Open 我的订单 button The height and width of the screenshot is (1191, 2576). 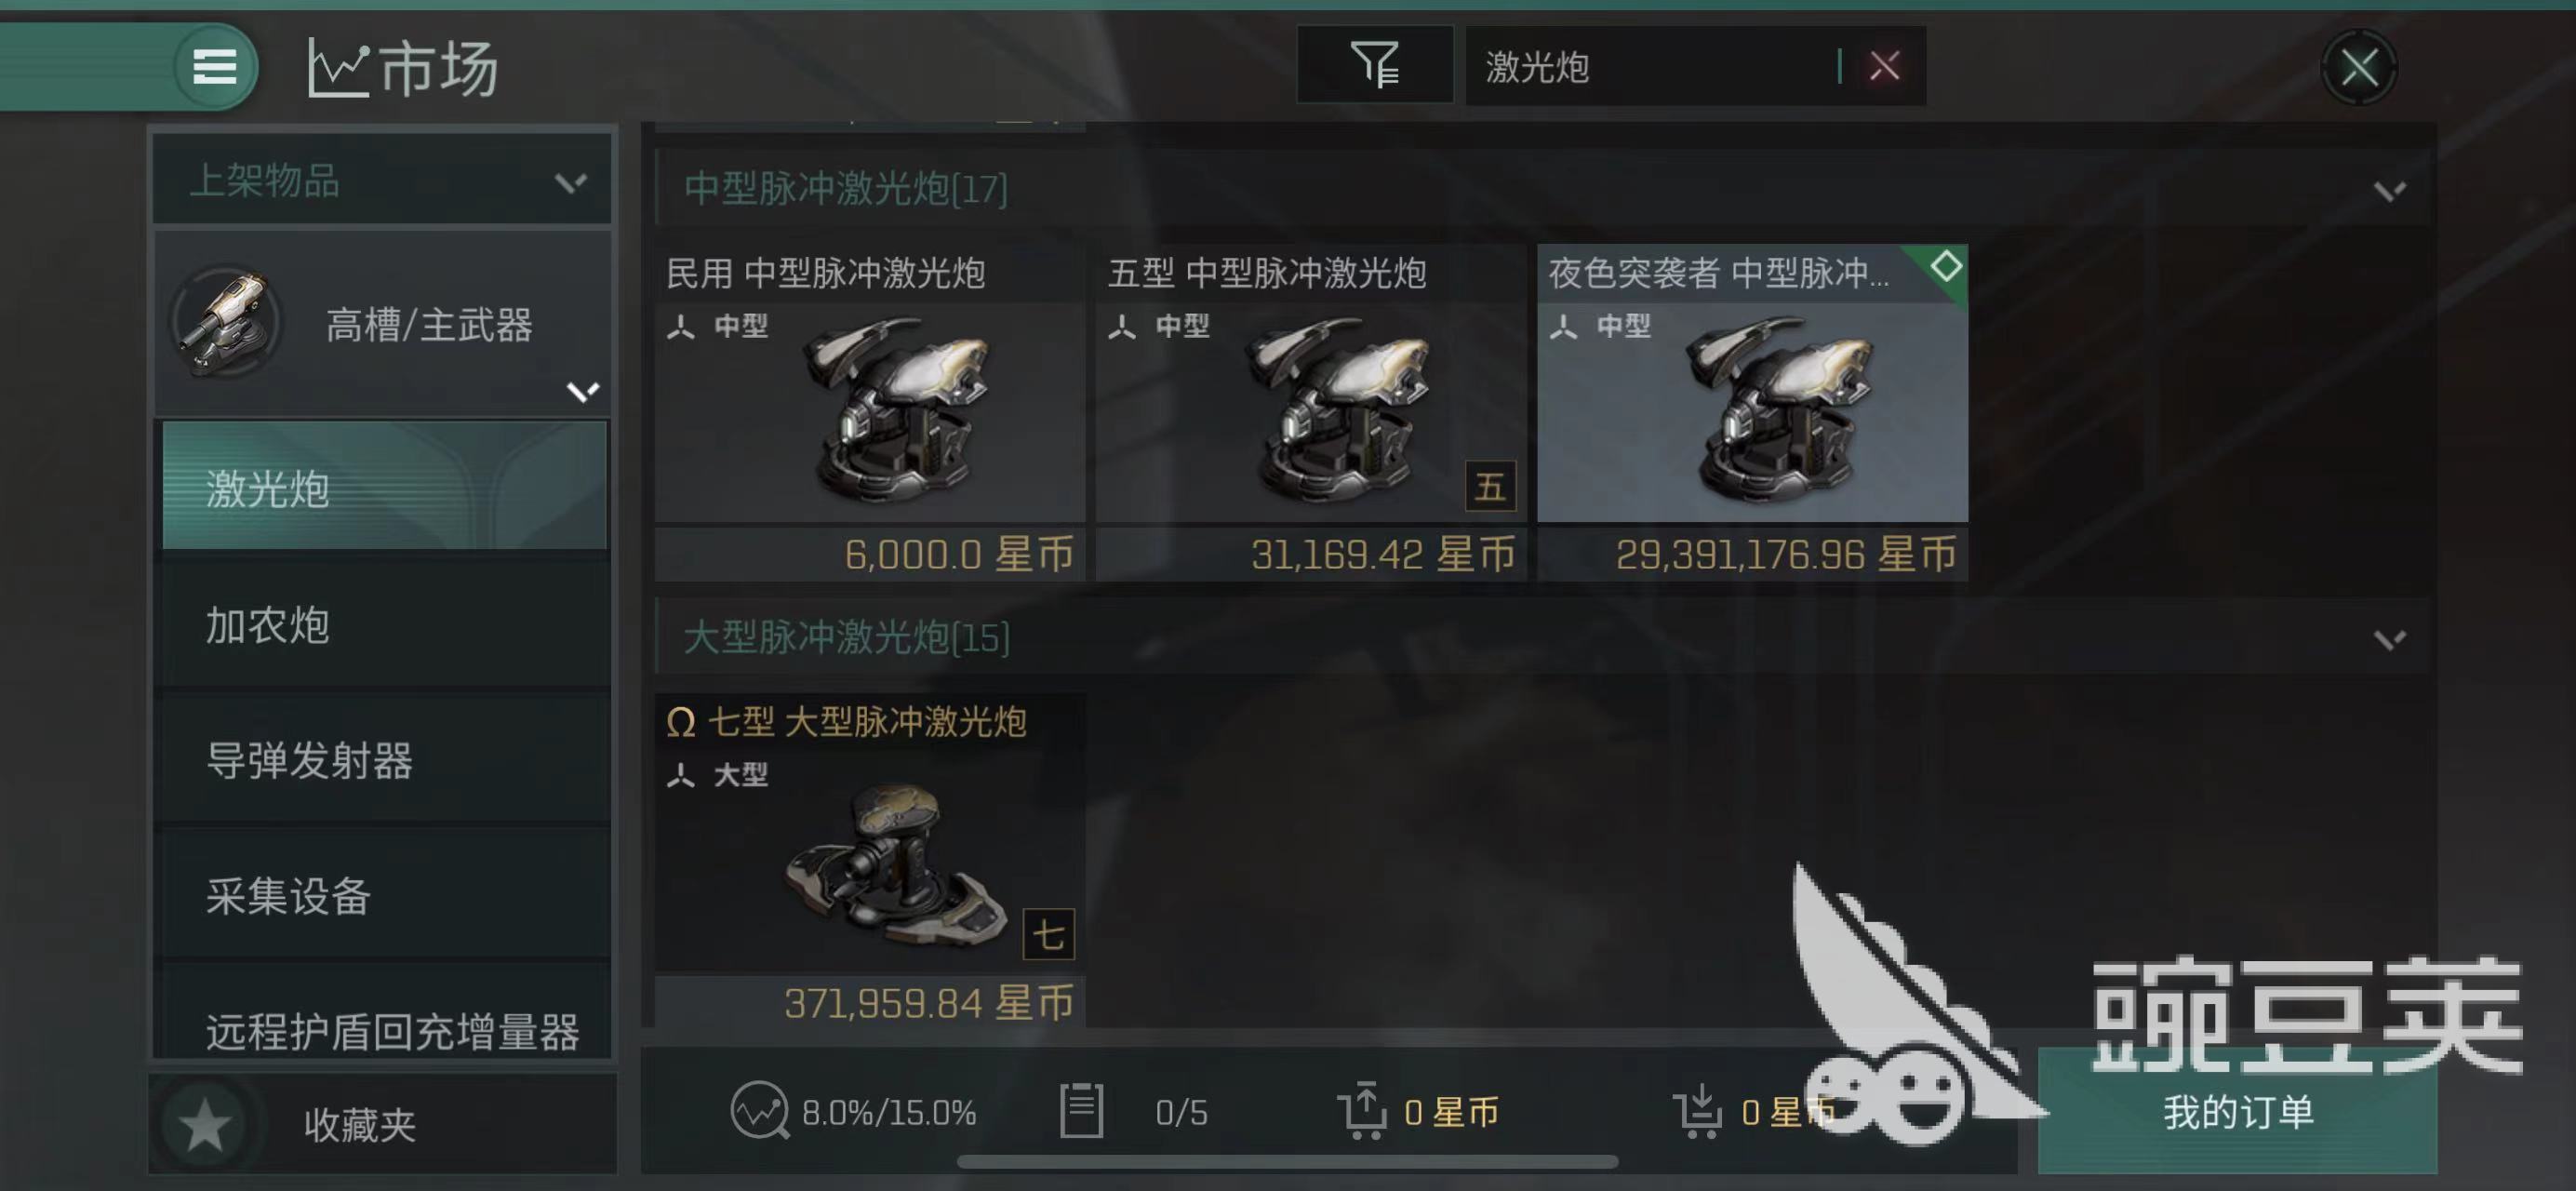(2237, 1111)
